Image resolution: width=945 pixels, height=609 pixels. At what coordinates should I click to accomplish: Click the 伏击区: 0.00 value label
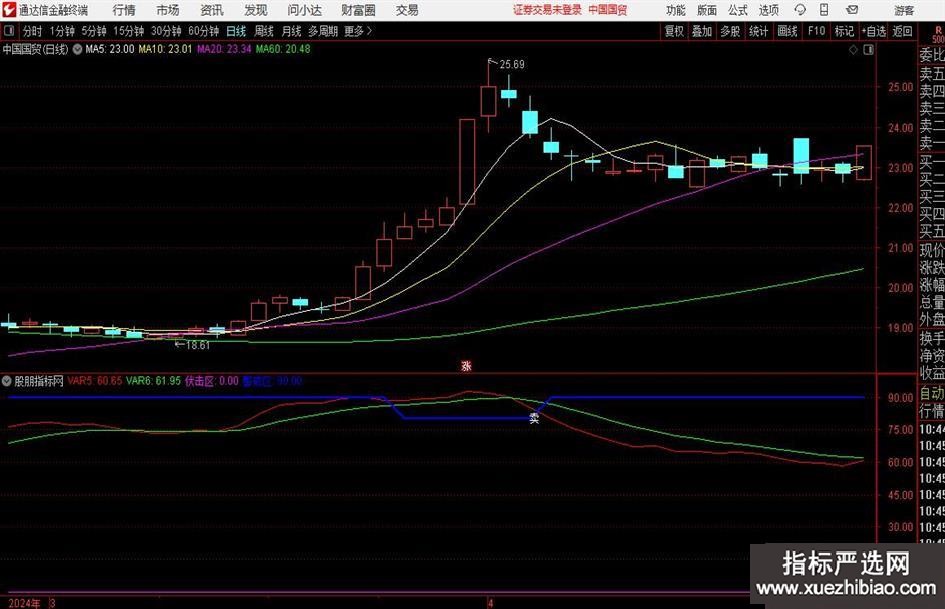(212, 381)
